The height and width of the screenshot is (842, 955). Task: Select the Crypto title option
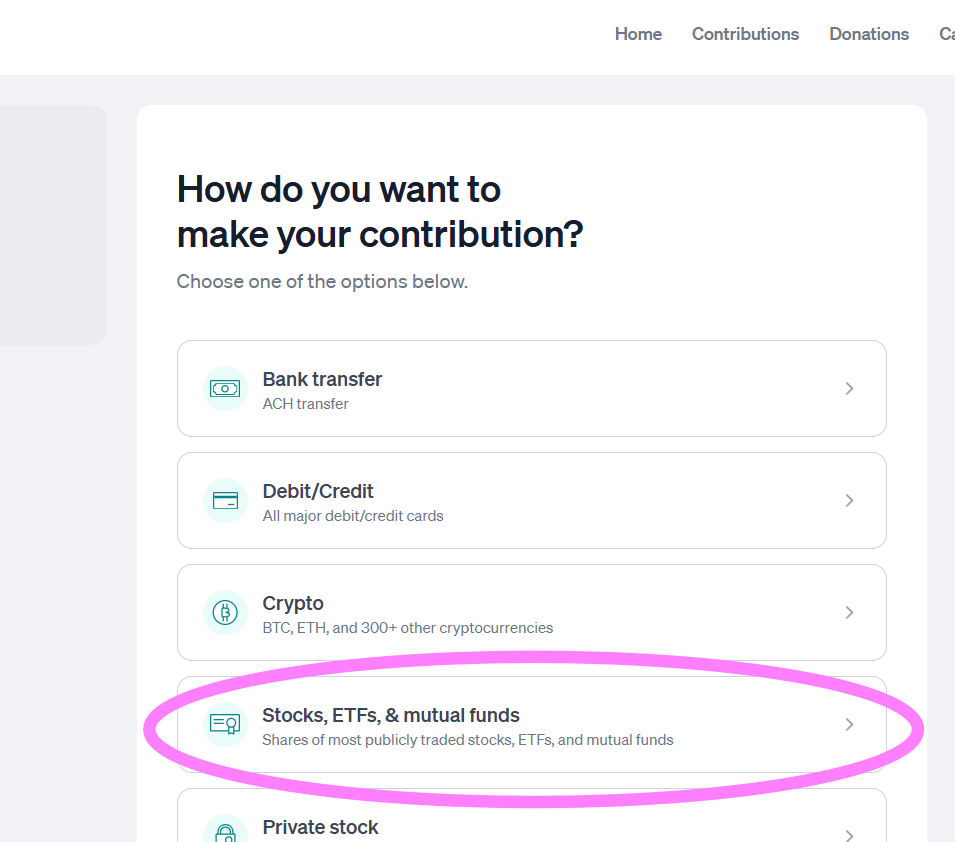pyautogui.click(x=292, y=603)
